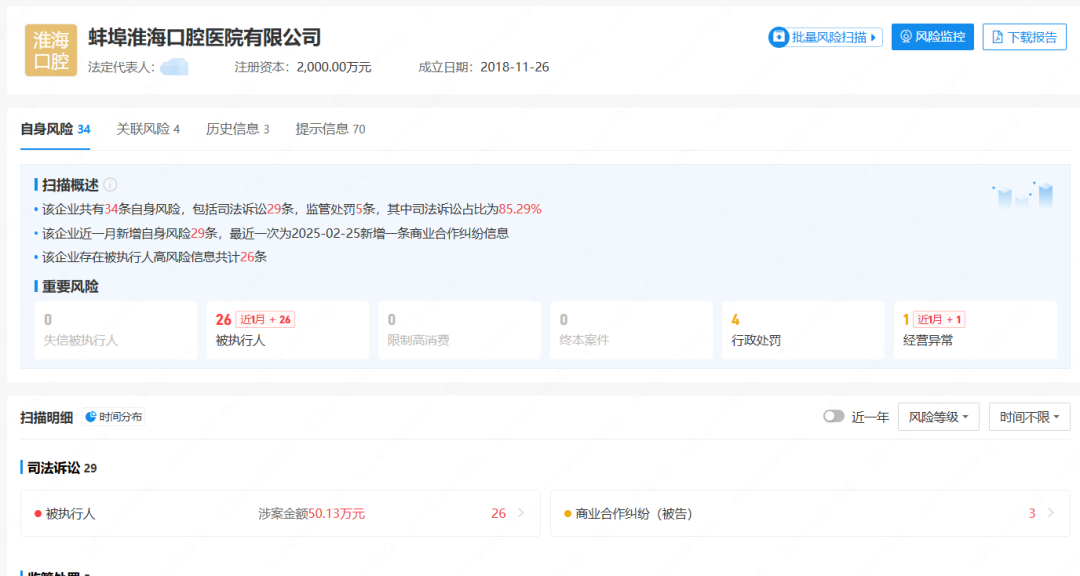This screenshot has height=576, width=1080.
Task: Click the 风险监控 button
Action: (x=933, y=37)
